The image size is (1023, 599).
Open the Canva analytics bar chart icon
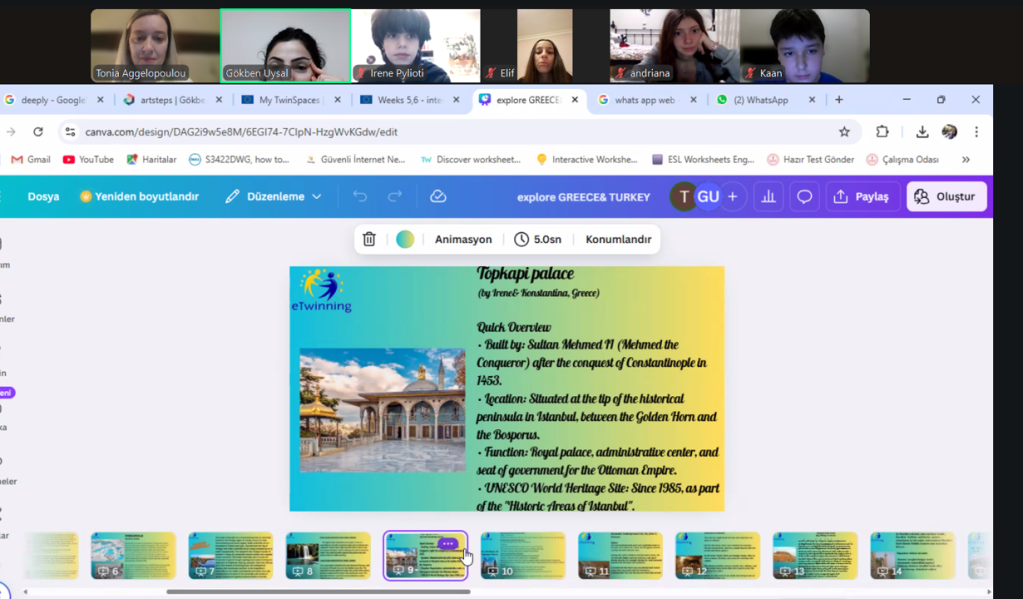pyautogui.click(x=768, y=197)
